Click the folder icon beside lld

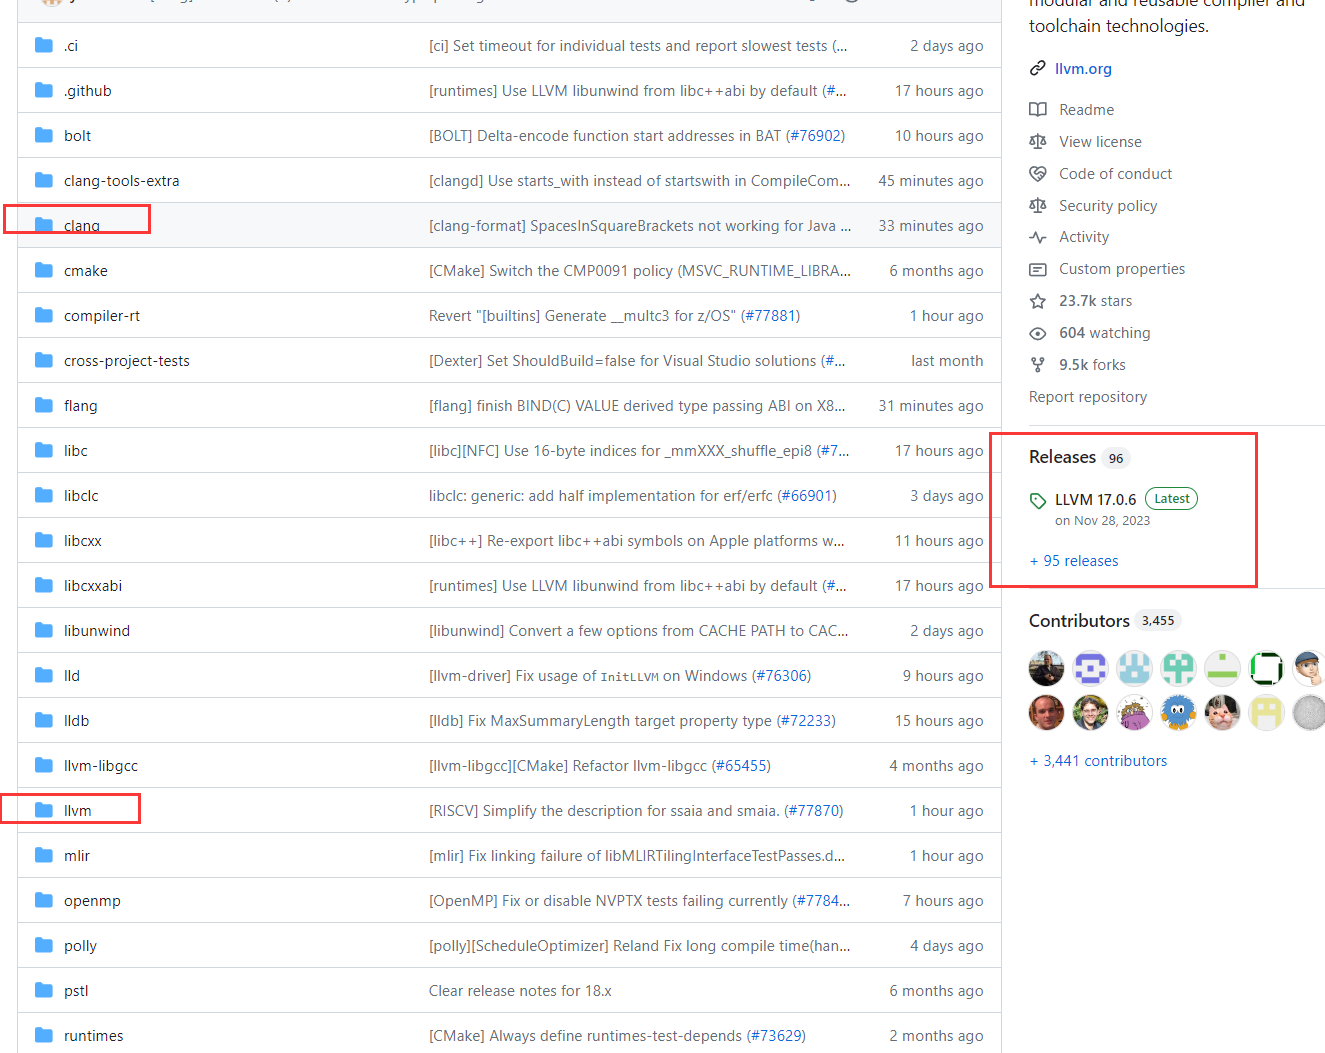[44, 675]
